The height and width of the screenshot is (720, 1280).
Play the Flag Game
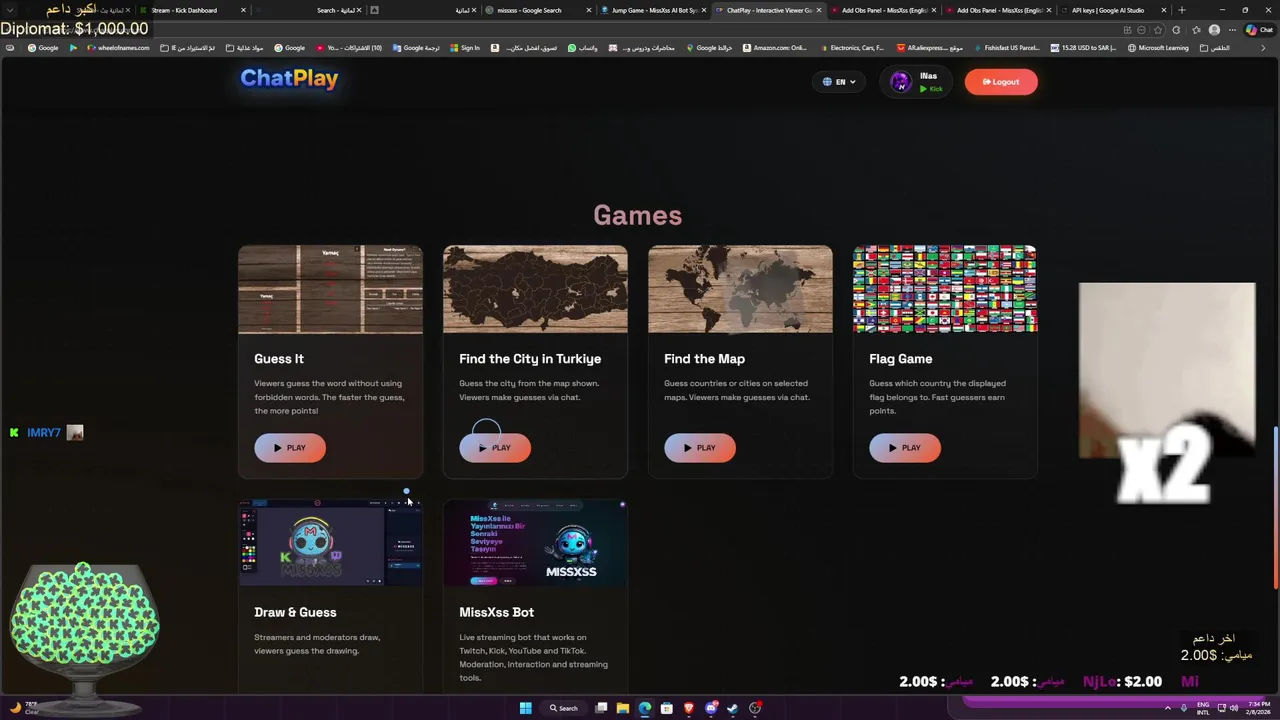click(x=905, y=448)
